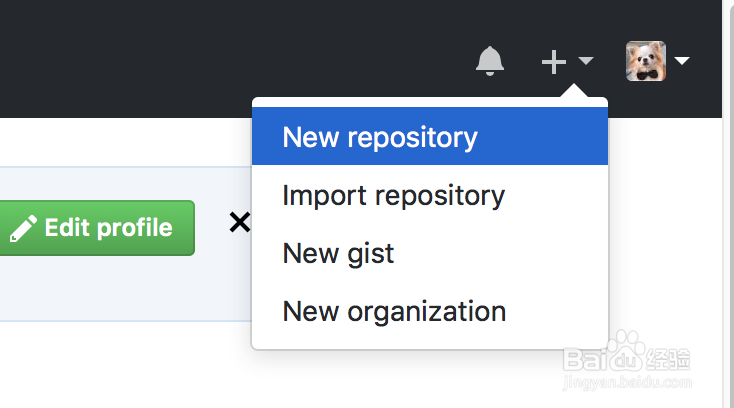This screenshot has height=408, width=734.
Task: Choose New organization from dropdown
Action: coord(394,311)
